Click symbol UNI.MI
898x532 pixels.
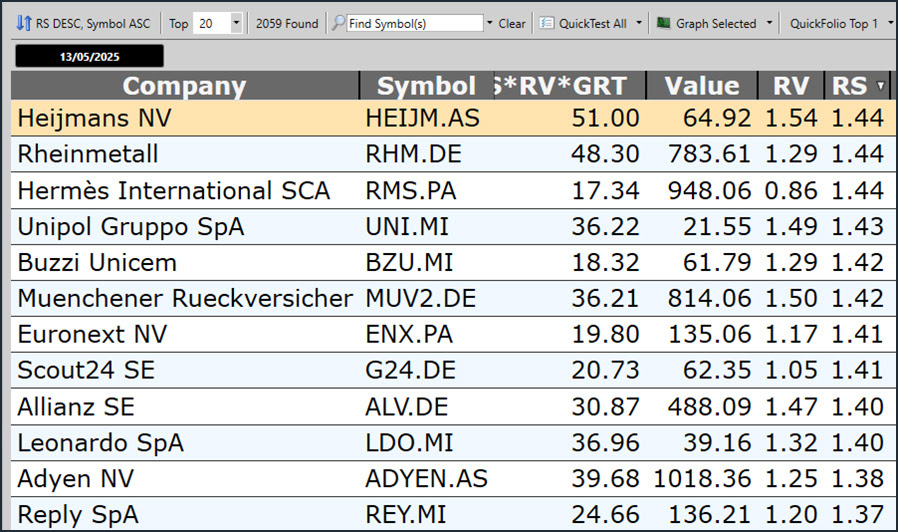point(407,226)
